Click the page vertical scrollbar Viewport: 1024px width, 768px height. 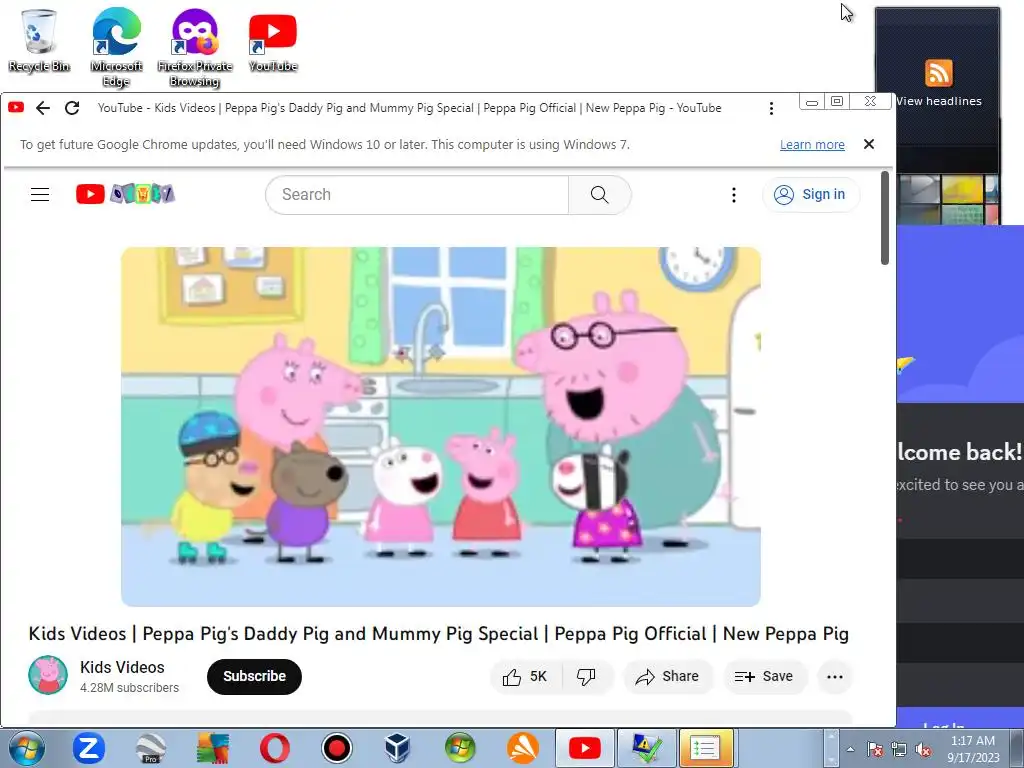click(885, 218)
